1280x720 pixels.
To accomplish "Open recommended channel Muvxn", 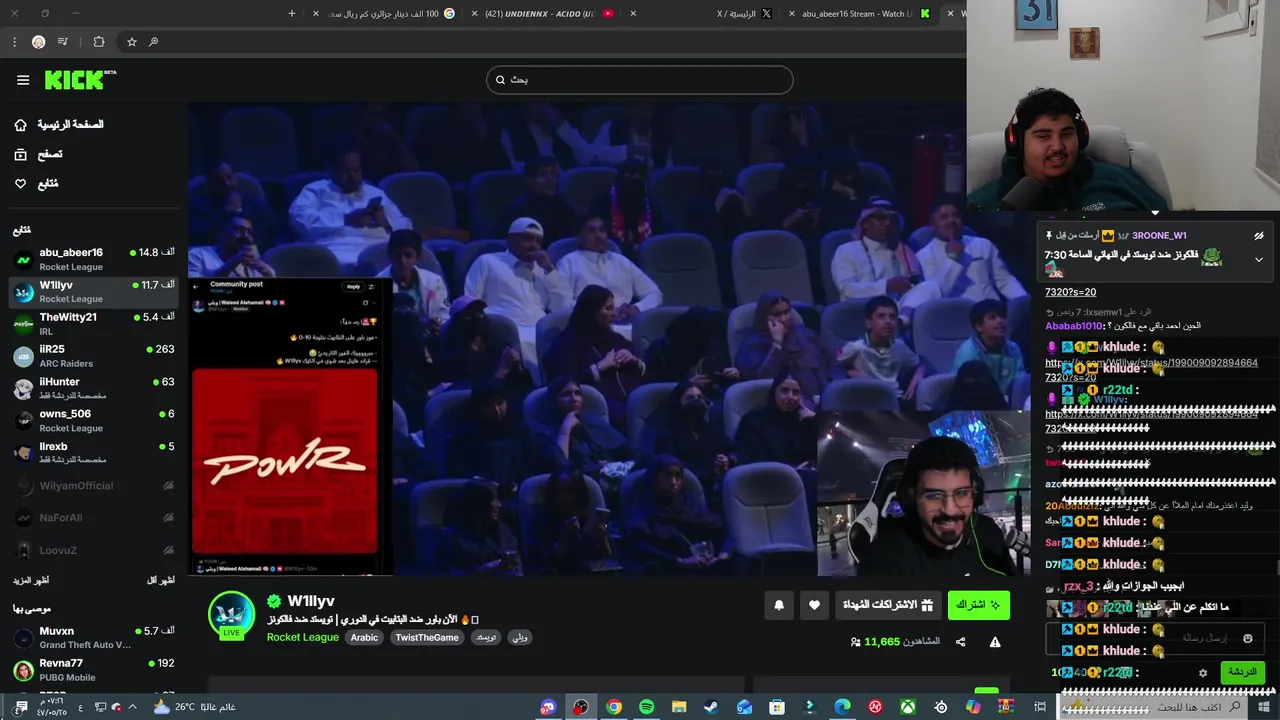I will click(x=94, y=638).
